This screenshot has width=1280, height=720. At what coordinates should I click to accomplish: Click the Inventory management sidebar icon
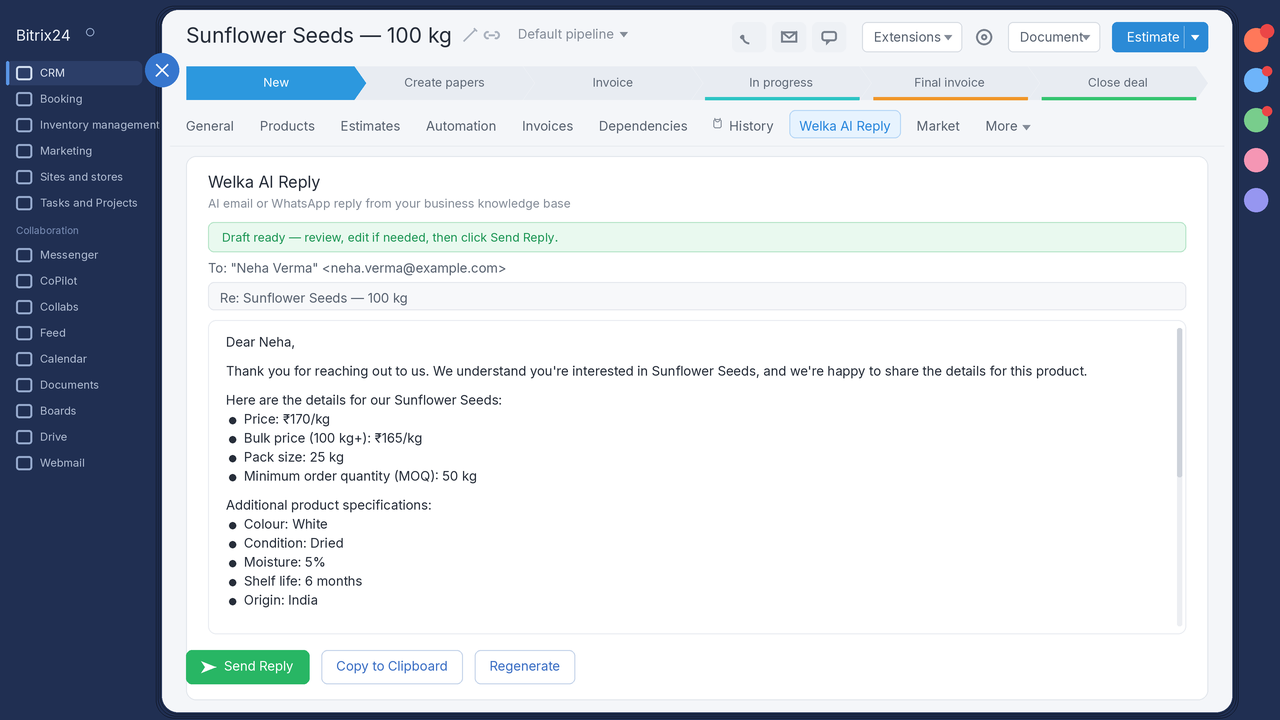[x=24, y=125]
